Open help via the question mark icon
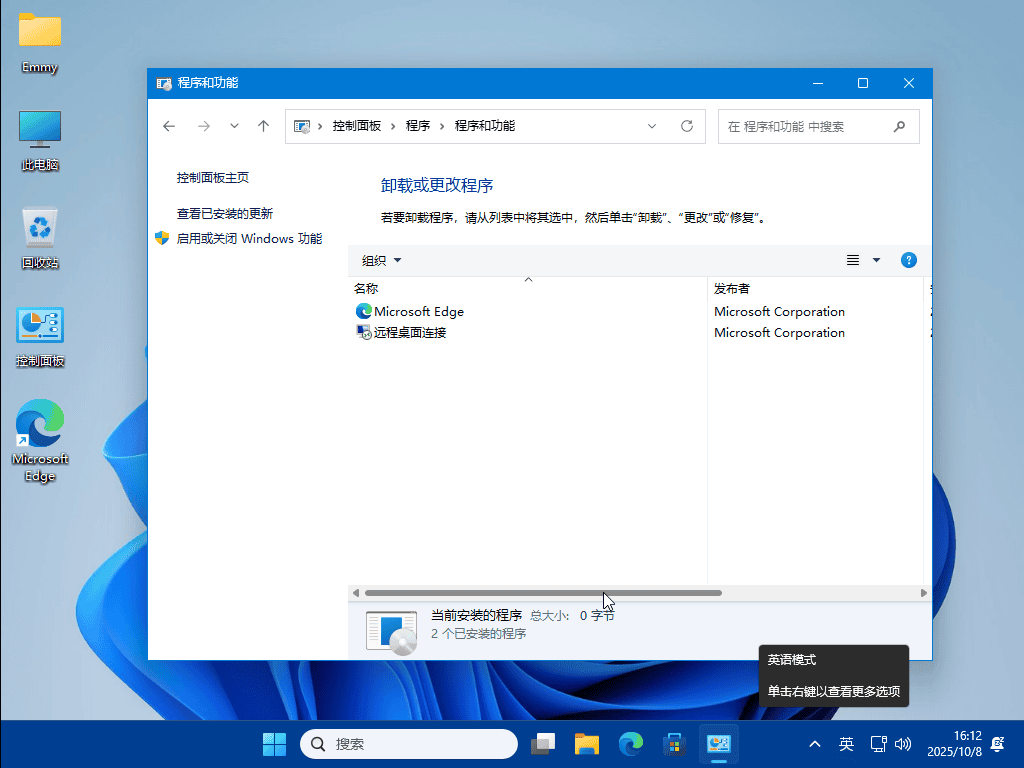1024x768 pixels. [x=908, y=260]
